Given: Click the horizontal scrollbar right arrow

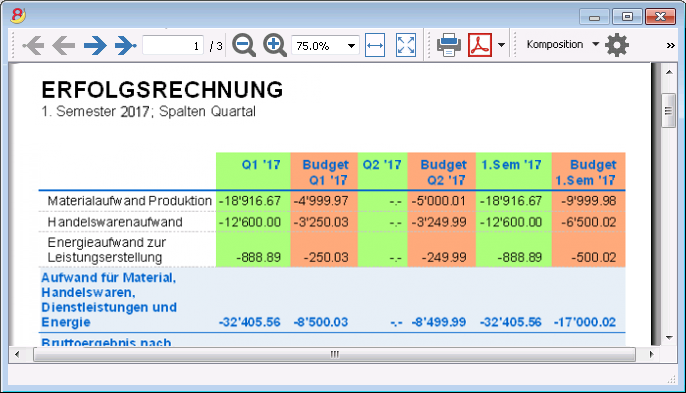Looking at the screenshot, I should (x=651, y=354).
